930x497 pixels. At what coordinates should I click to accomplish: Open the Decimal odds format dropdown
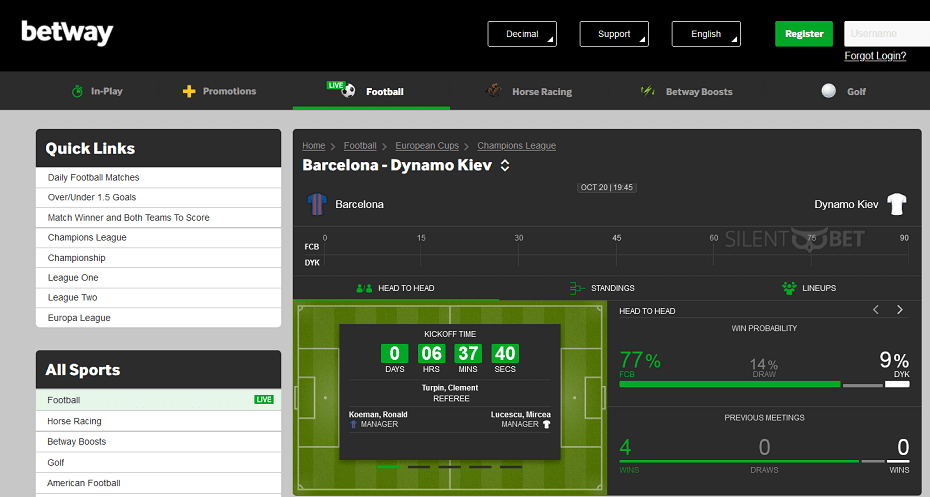522,34
